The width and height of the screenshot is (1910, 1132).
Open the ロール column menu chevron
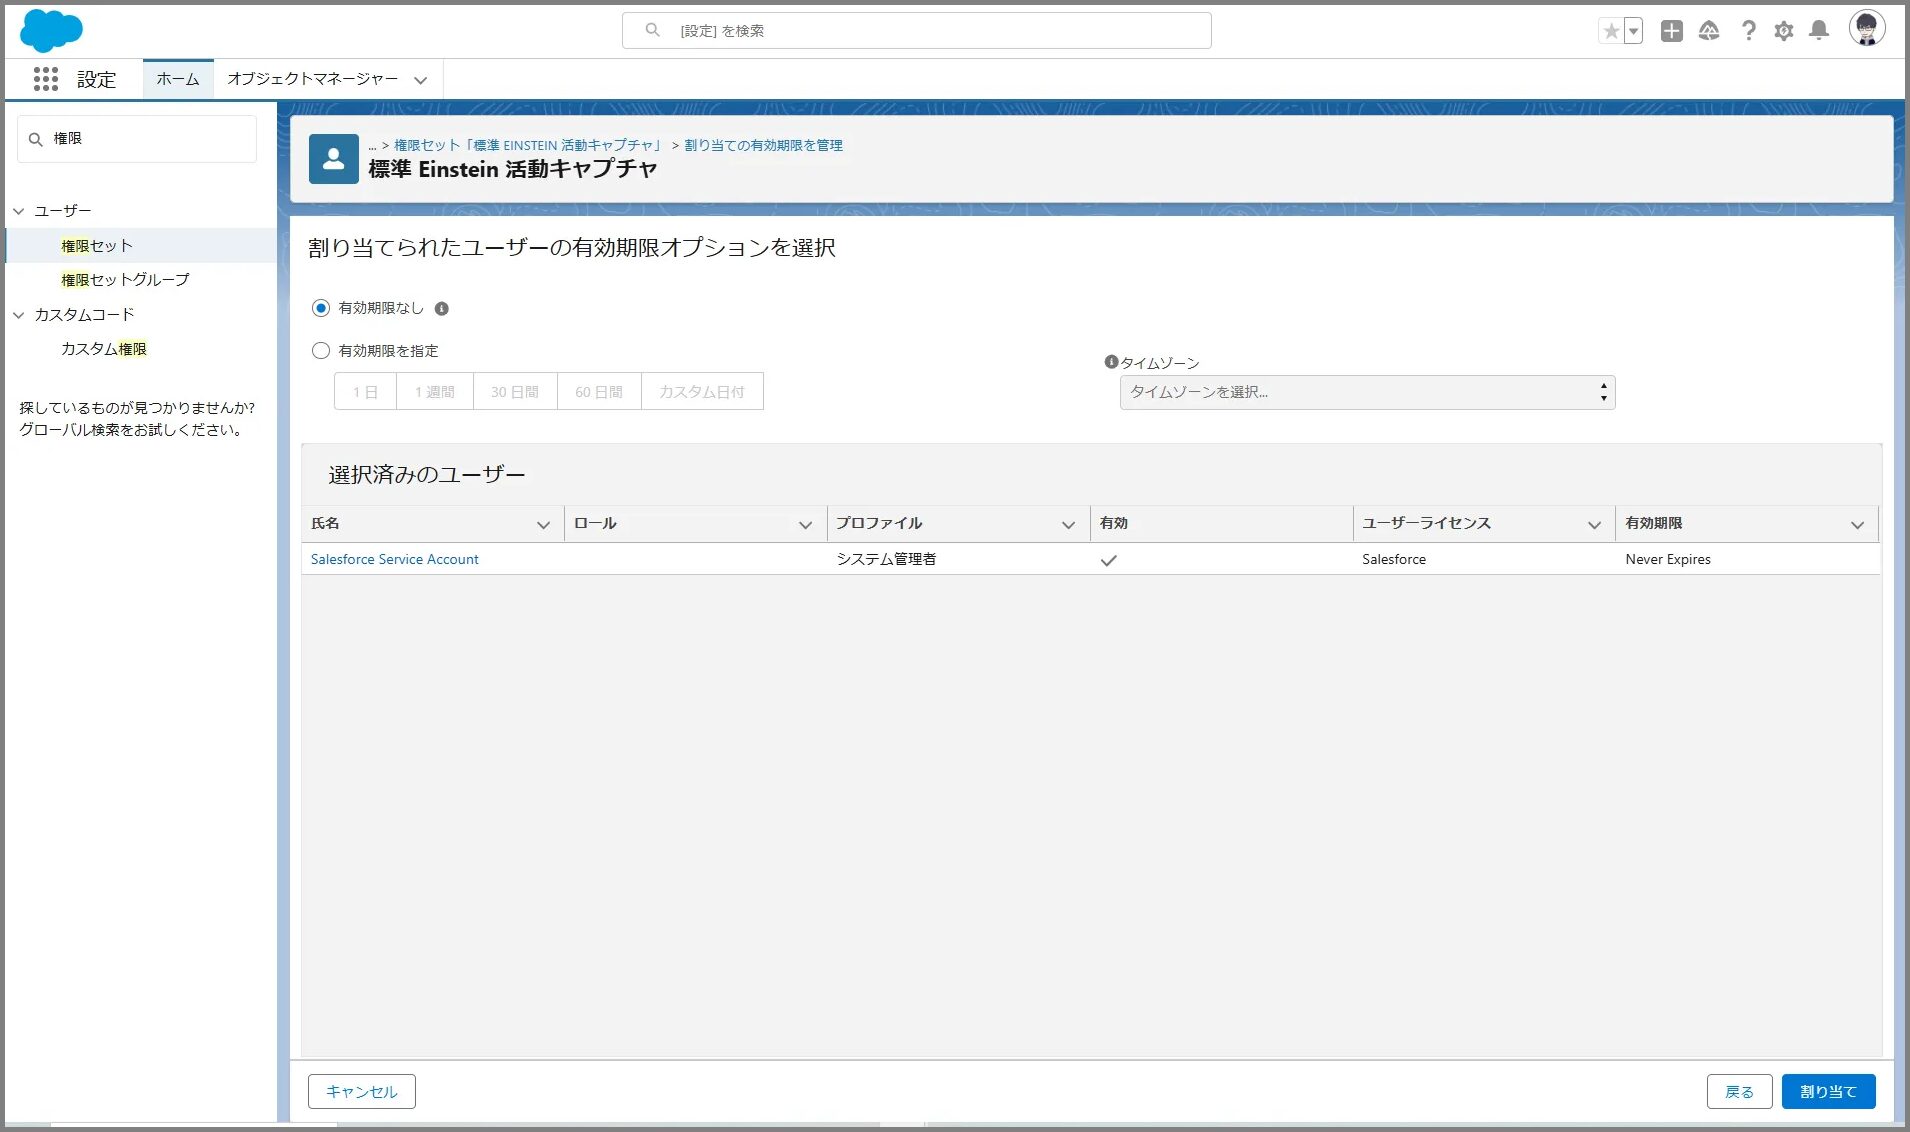pos(805,524)
